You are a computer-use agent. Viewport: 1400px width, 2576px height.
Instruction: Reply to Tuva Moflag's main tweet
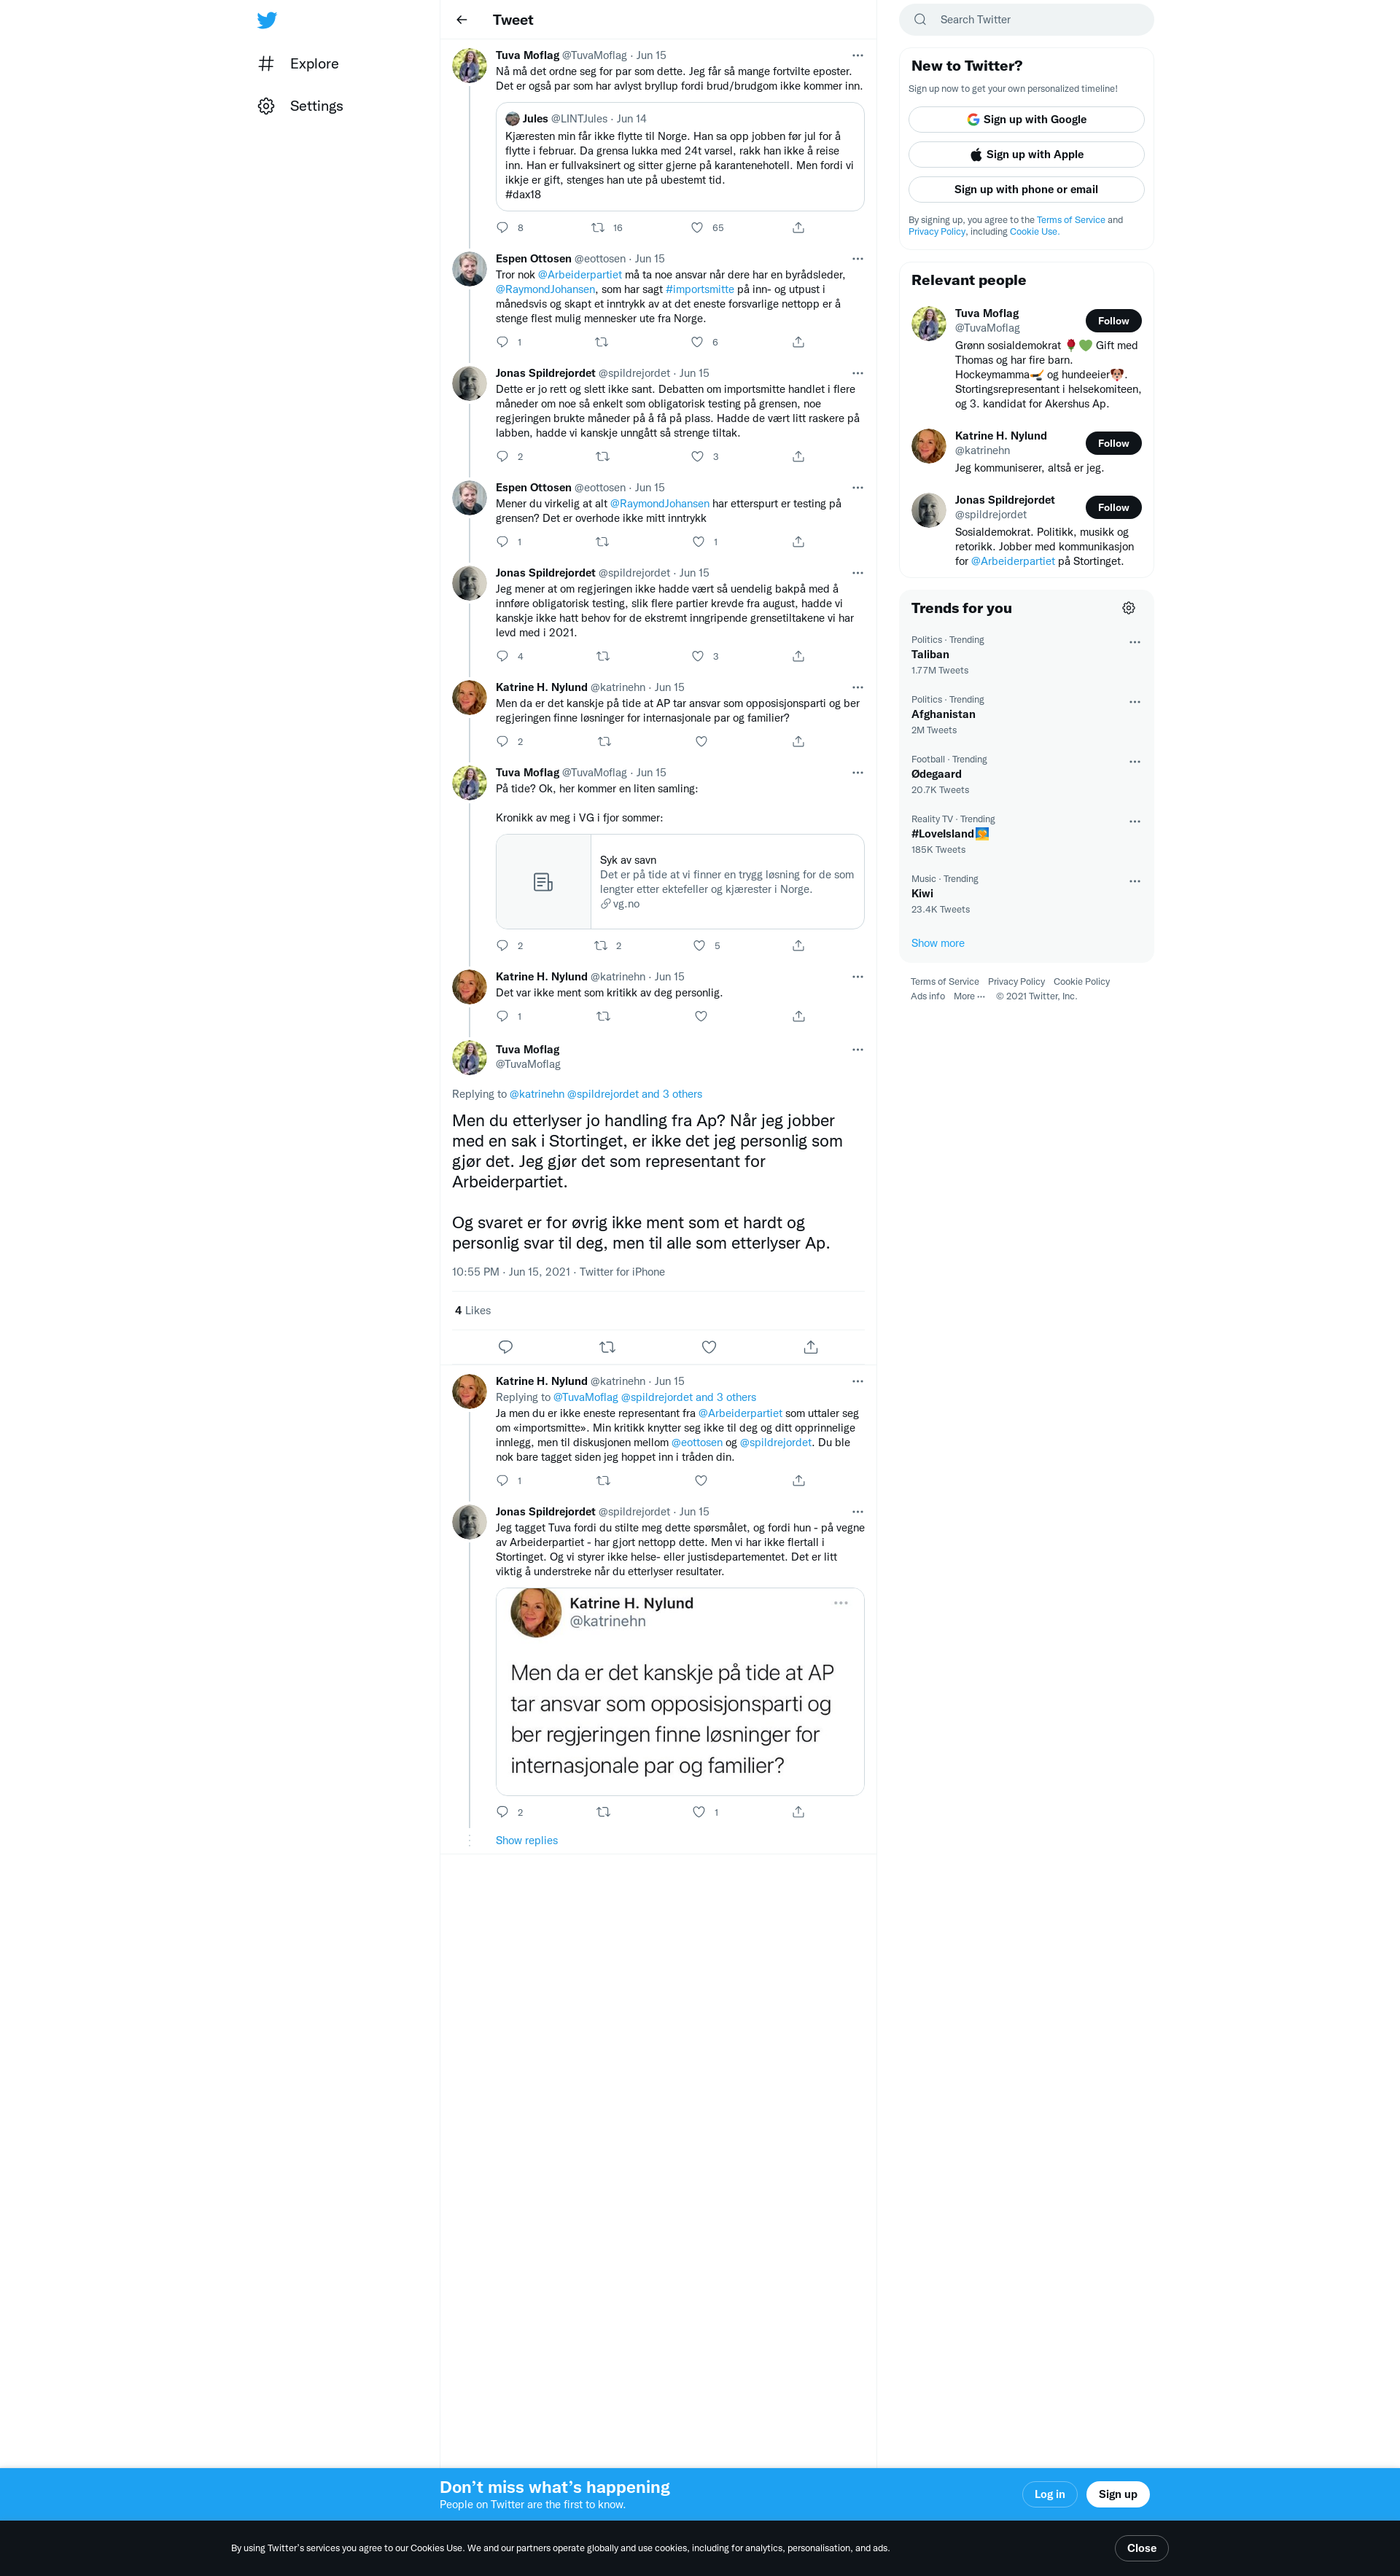(505, 1347)
